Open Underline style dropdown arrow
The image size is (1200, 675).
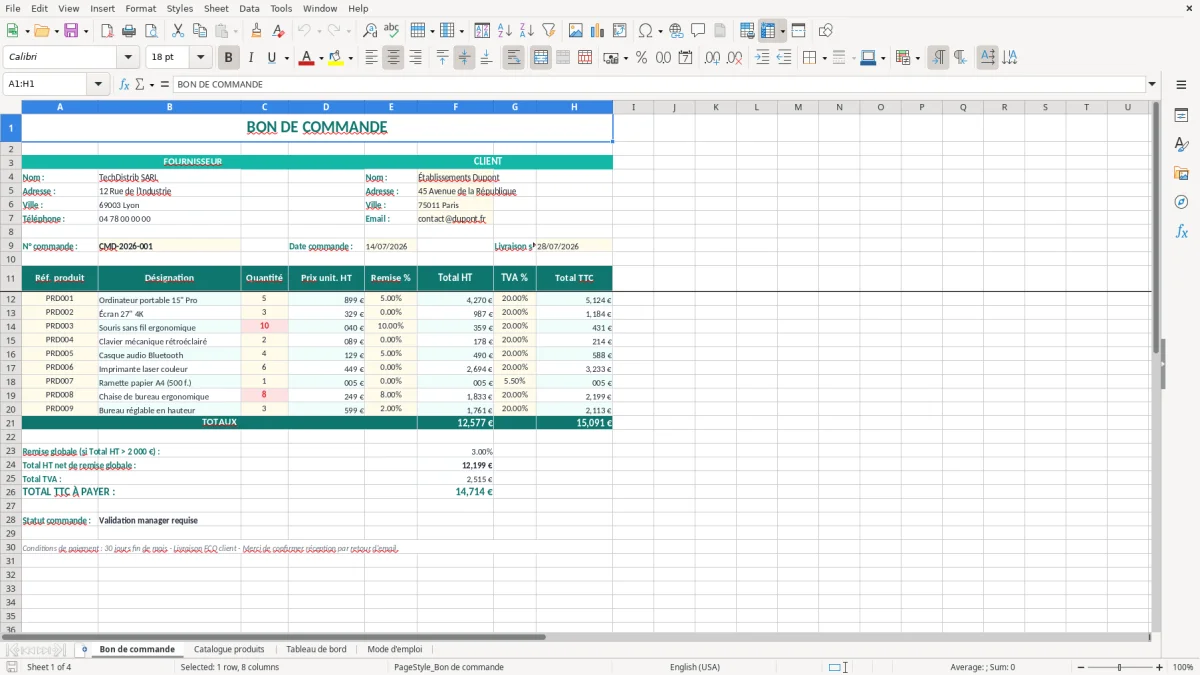286,58
